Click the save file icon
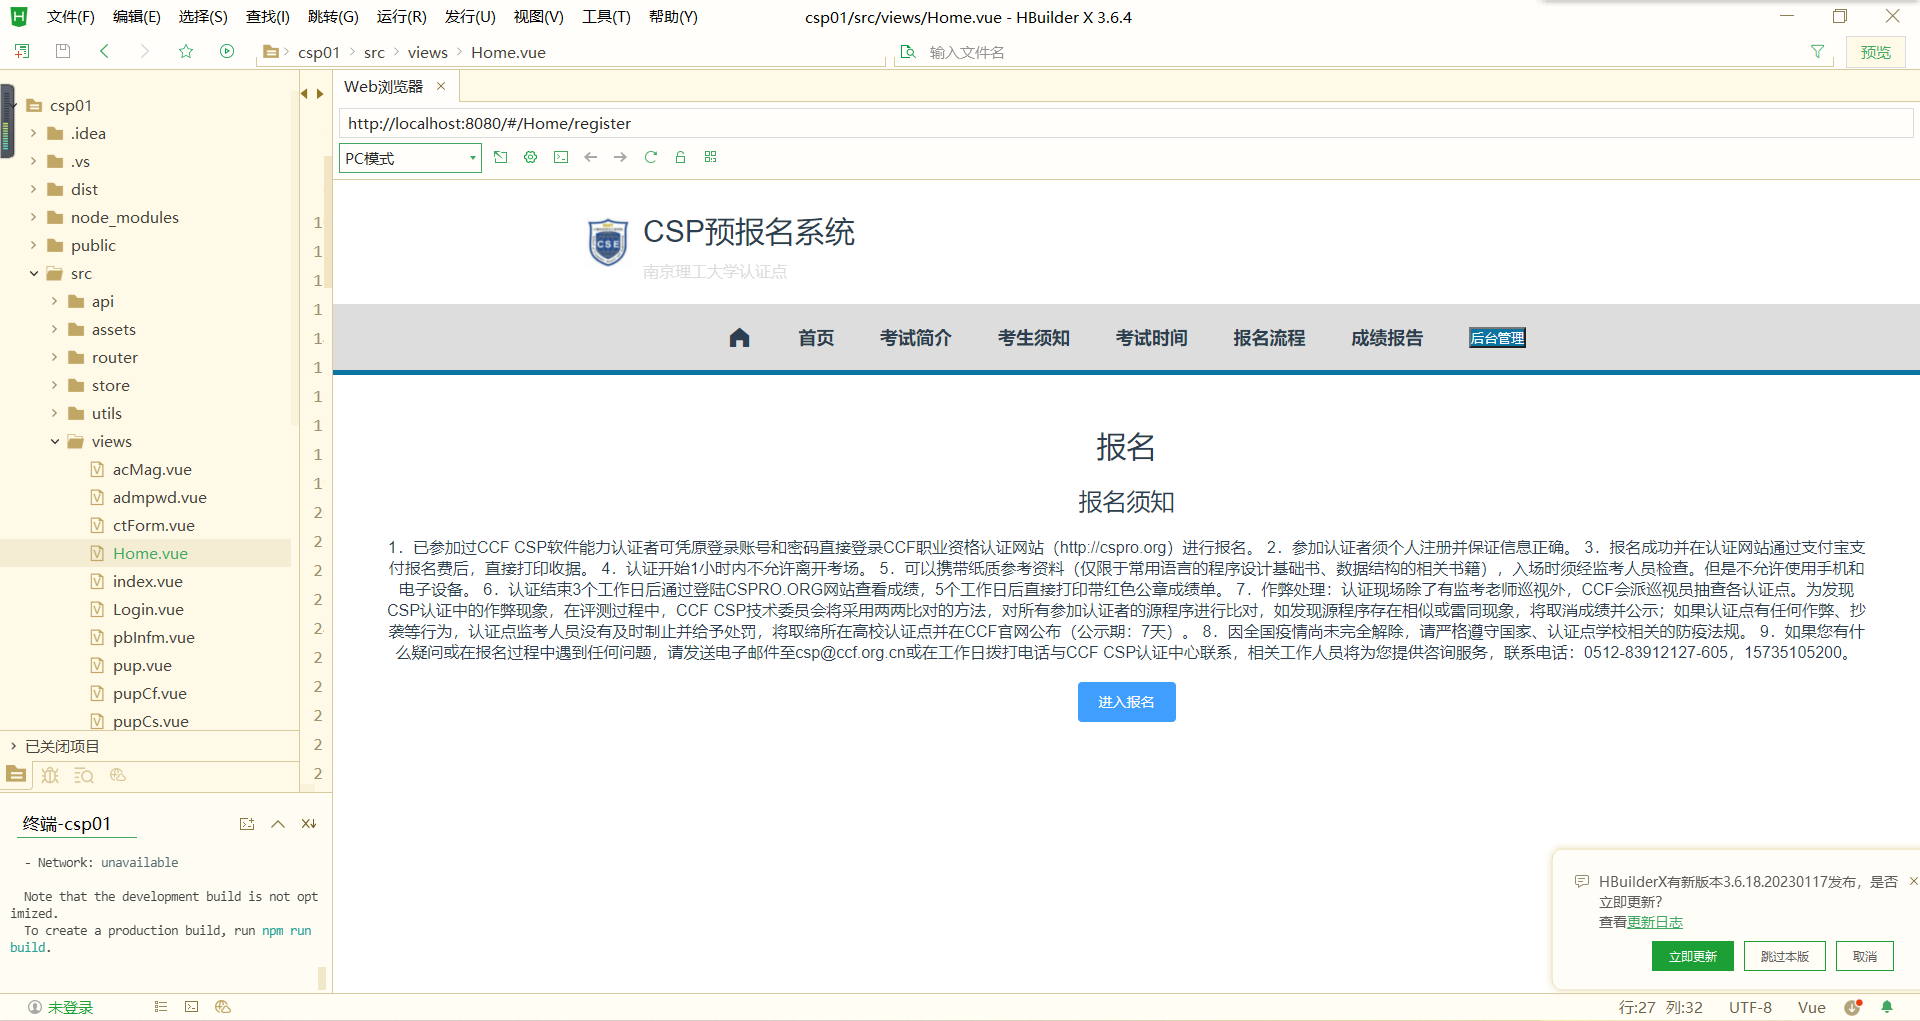Image resolution: width=1920 pixels, height=1021 pixels. (x=63, y=51)
